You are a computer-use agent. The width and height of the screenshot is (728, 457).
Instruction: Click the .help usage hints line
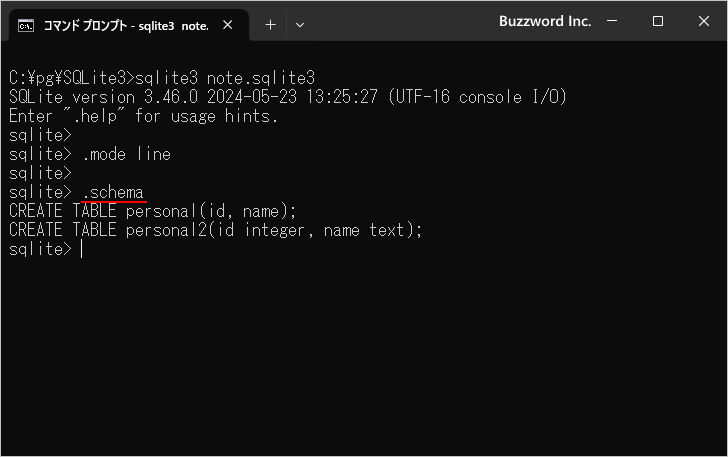click(x=143, y=116)
